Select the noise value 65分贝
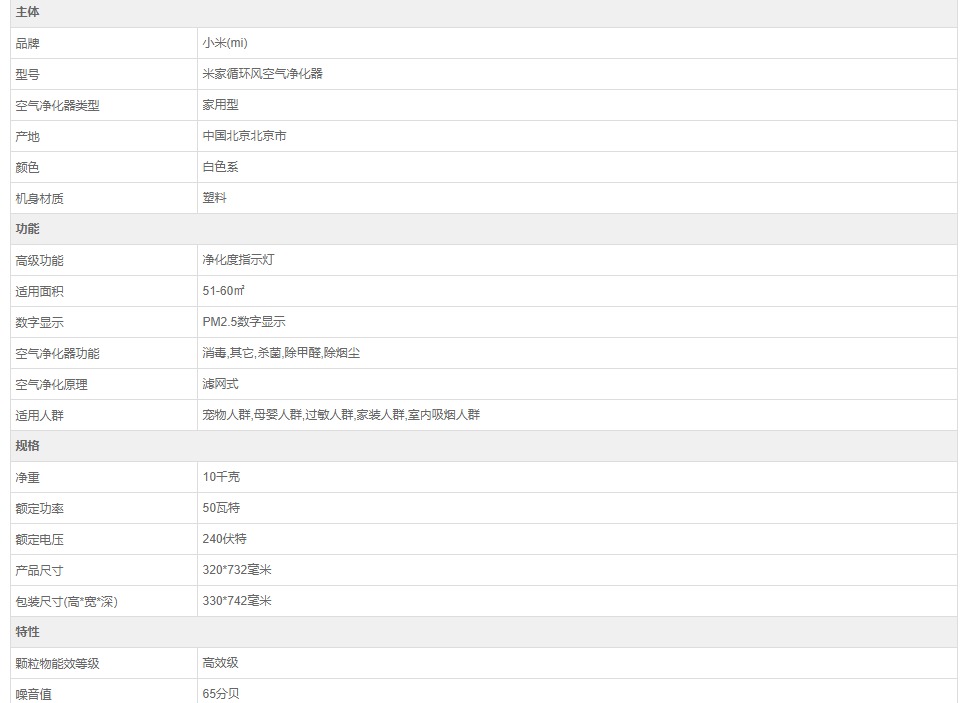The height and width of the screenshot is (703, 966). [x=221, y=693]
